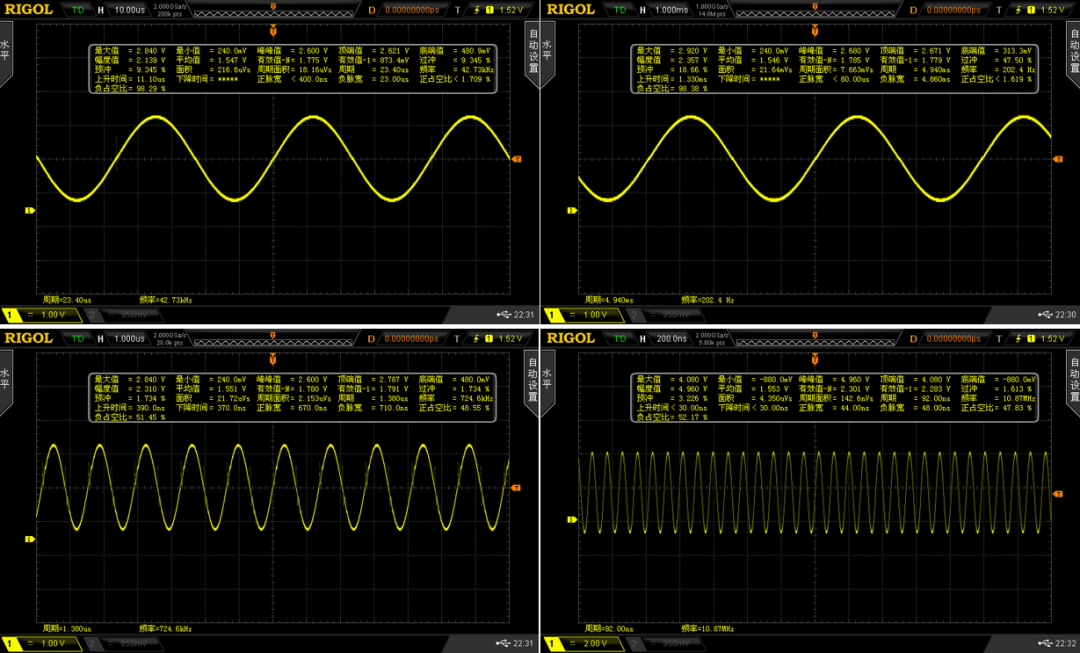This screenshot has height=653, width=1080.
Task: Open the 水平 side tab in the 10.00us panel
Action: (x=6, y=54)
